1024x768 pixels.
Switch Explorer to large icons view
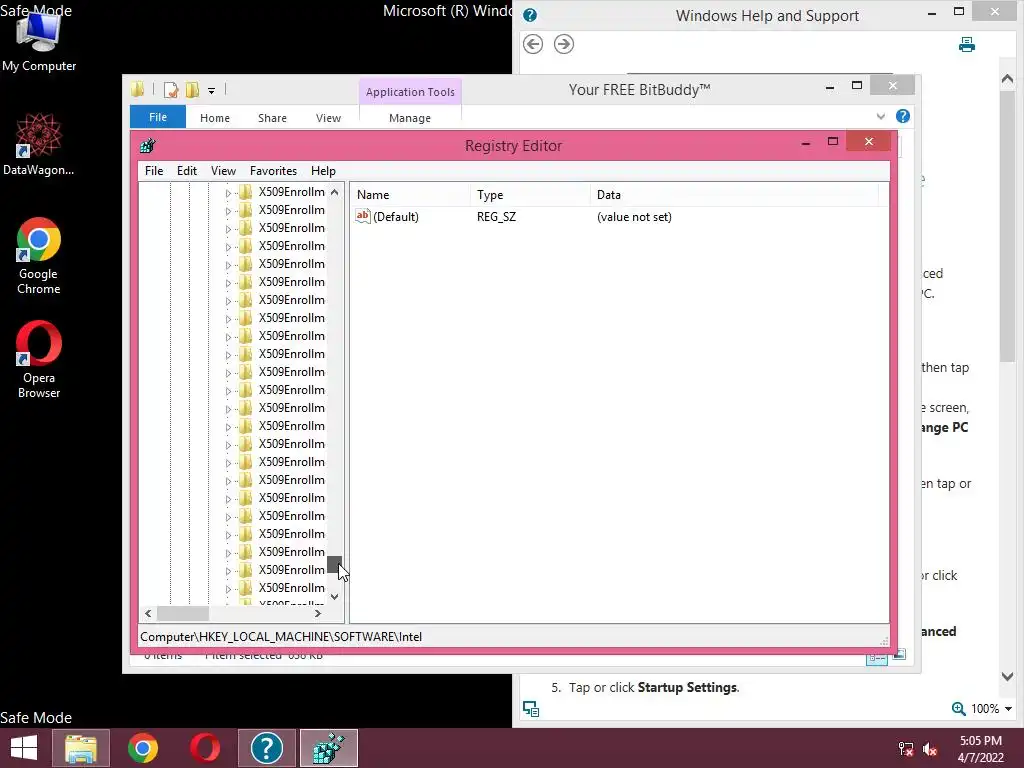coord(899,654)
